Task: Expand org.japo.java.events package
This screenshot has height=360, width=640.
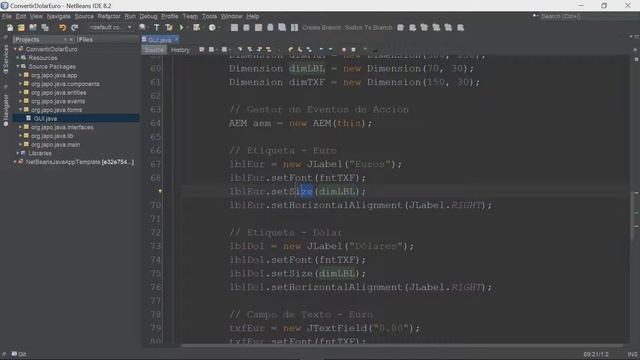Action: tap(20, 101)
